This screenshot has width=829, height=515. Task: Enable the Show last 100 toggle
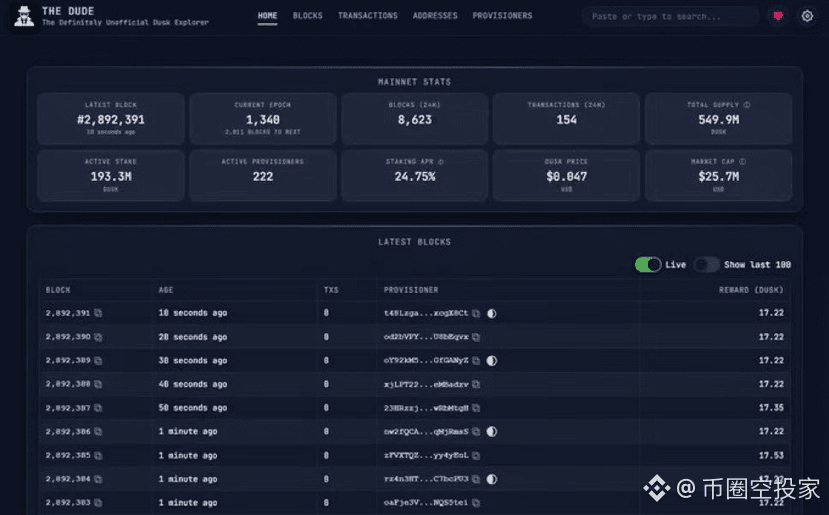[707, 265]
